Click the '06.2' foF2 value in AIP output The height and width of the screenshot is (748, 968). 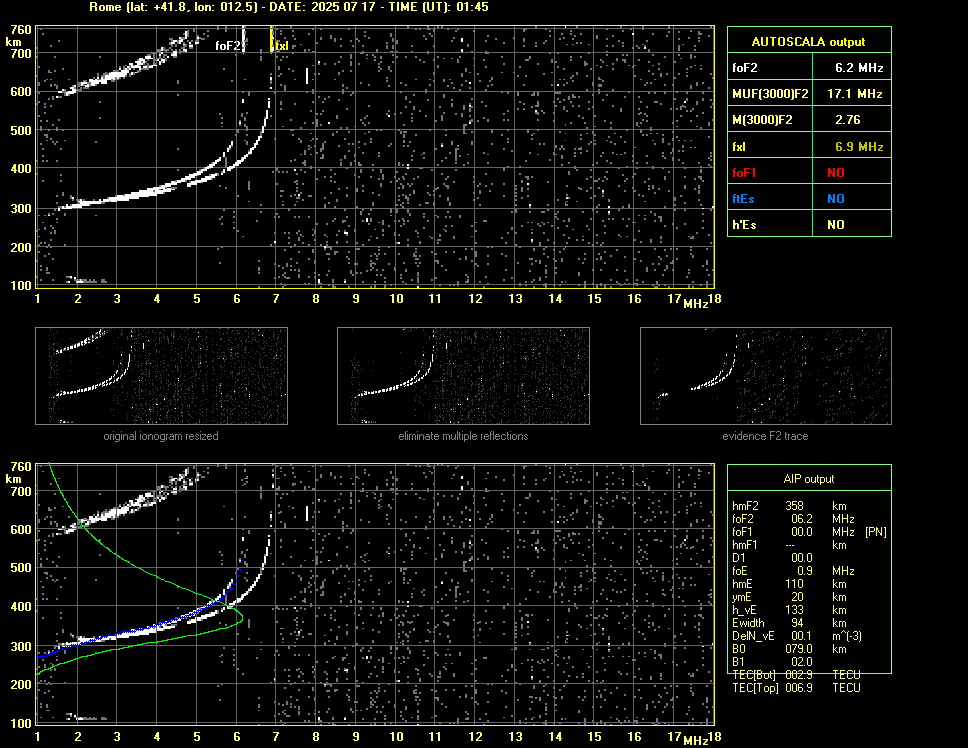[x=802, y=519]
